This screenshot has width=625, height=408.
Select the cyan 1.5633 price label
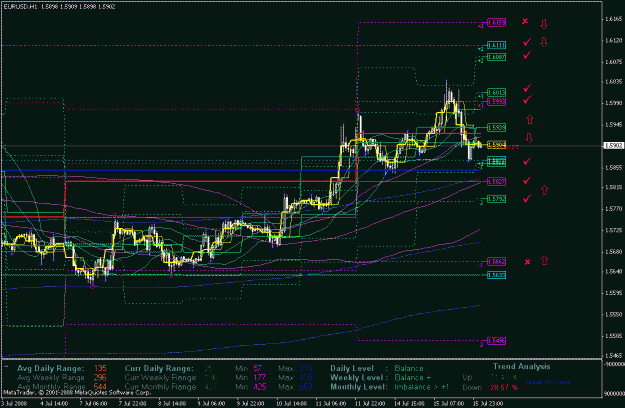[x=497, y=275]
